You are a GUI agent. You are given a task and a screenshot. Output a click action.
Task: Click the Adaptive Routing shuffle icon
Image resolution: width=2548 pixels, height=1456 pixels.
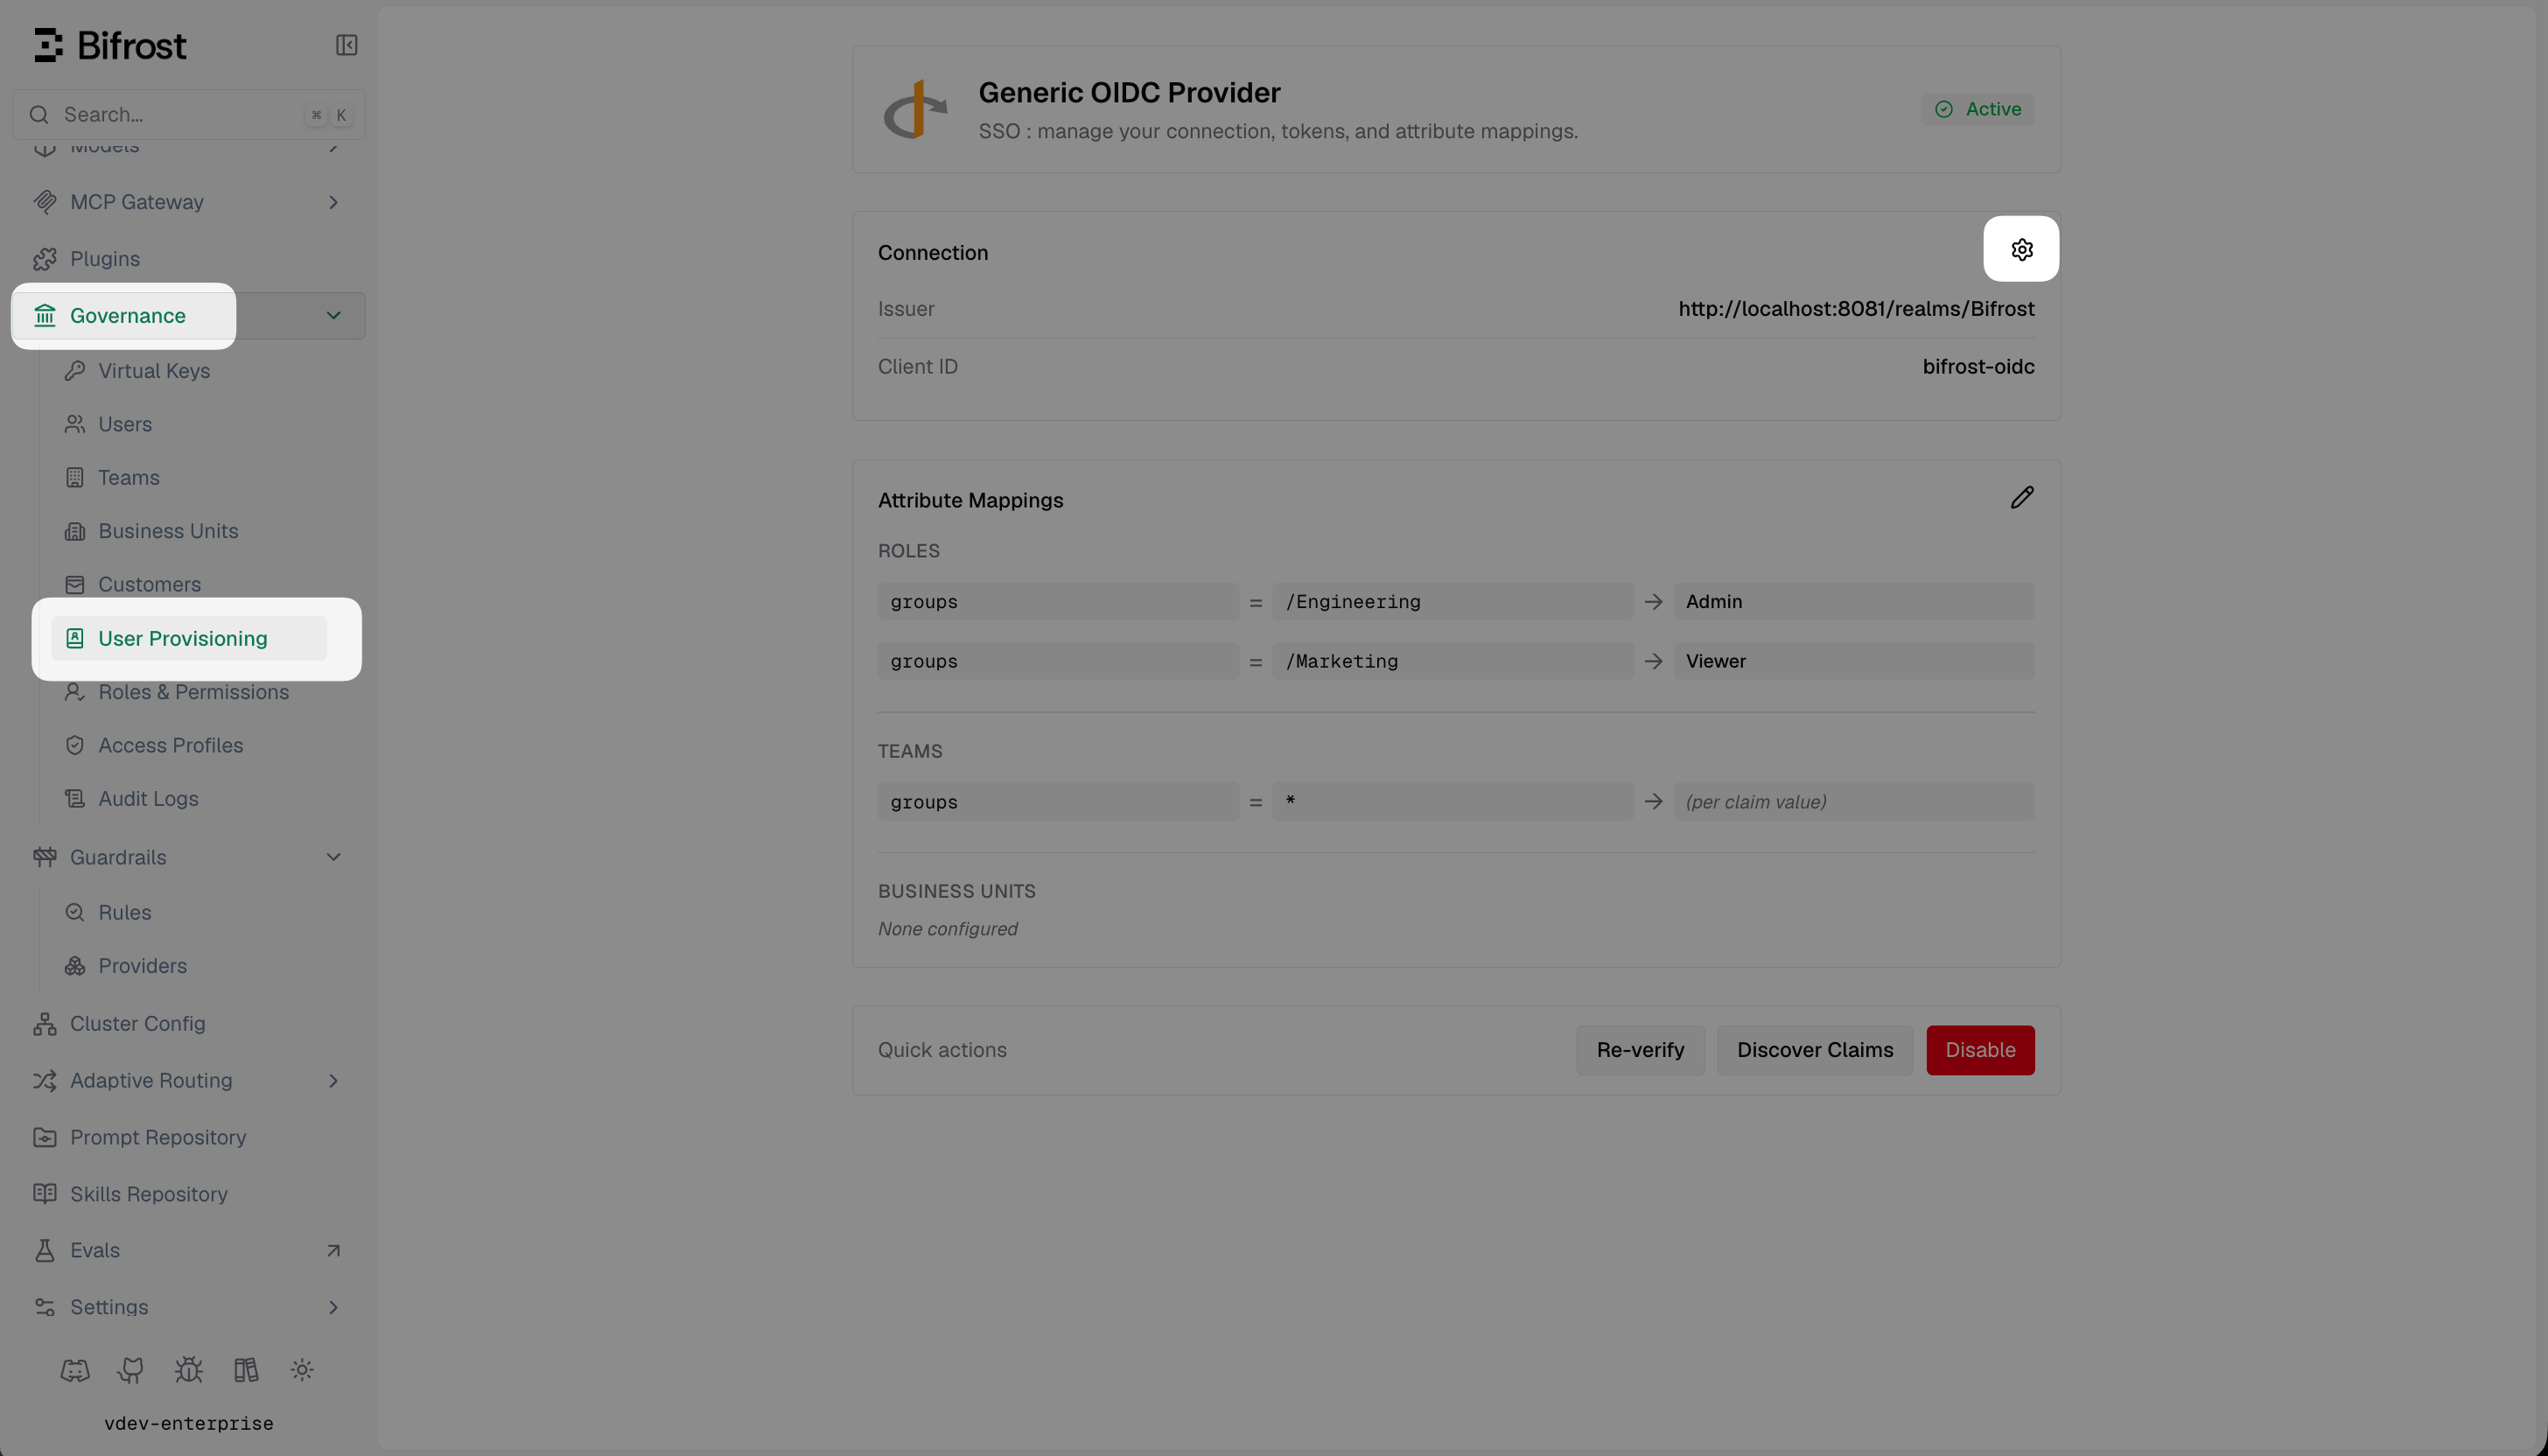(x=45, y=1081)
